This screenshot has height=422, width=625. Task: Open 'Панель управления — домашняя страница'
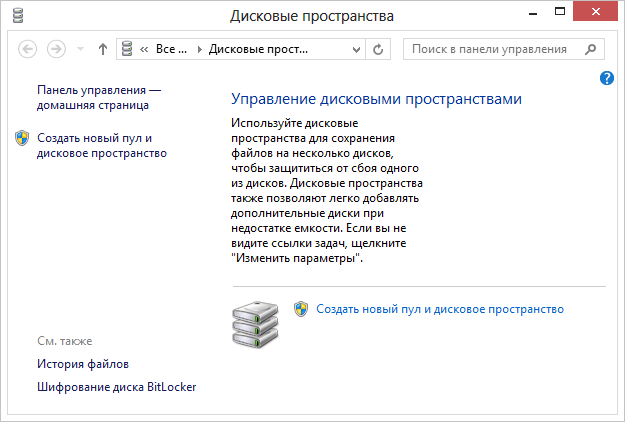(99, 98)
